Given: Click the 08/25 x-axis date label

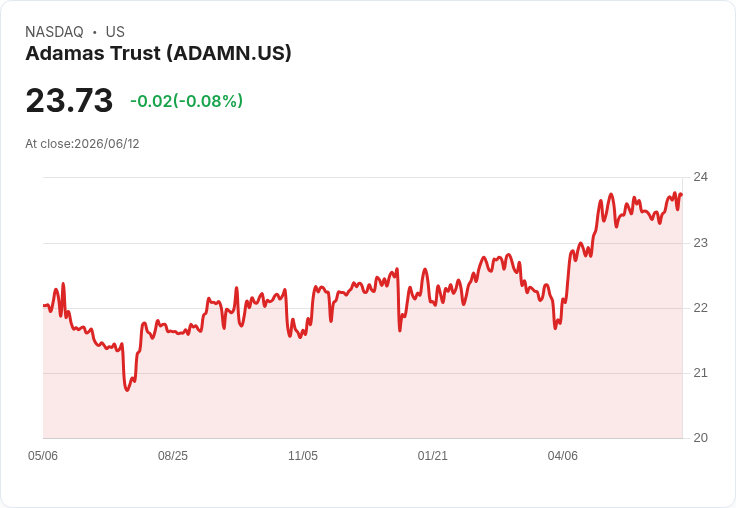Looking at the screenshot, I should [173, 456].
